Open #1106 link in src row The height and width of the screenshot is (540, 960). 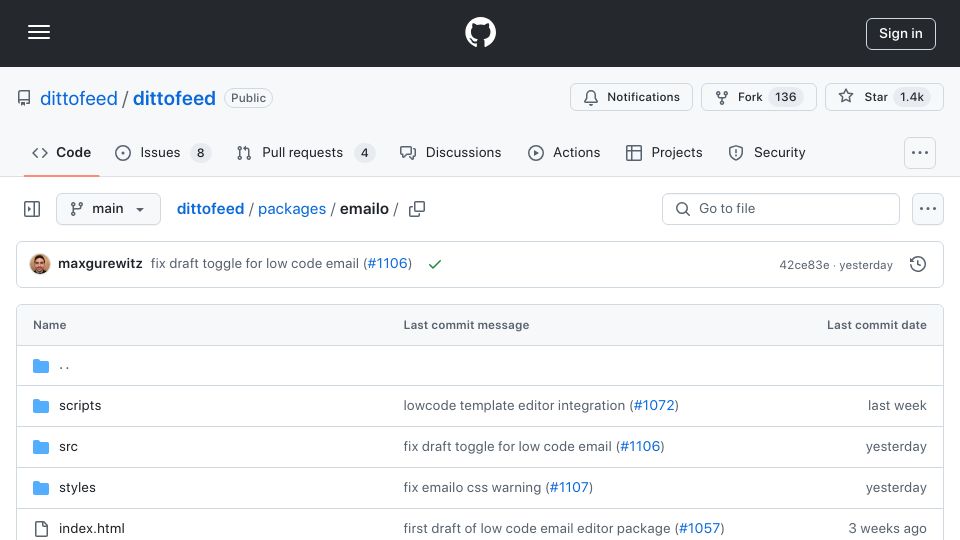[640, 446]
